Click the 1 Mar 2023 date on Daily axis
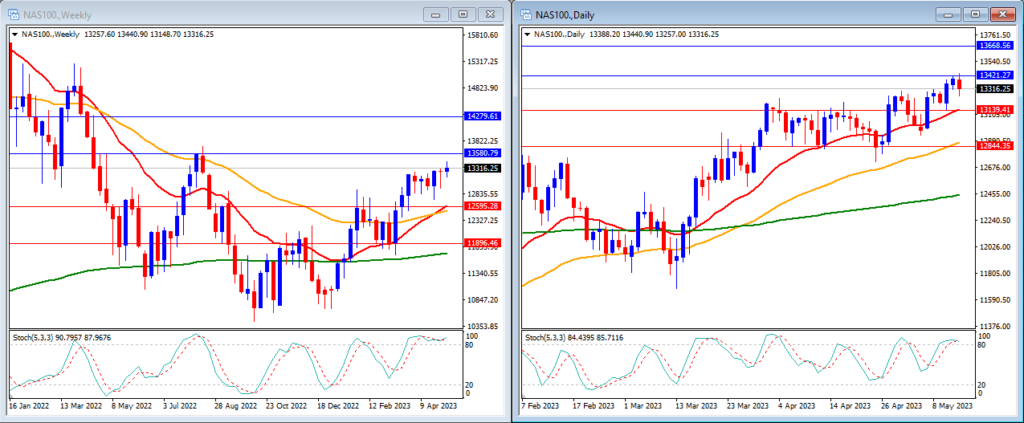 645,405
